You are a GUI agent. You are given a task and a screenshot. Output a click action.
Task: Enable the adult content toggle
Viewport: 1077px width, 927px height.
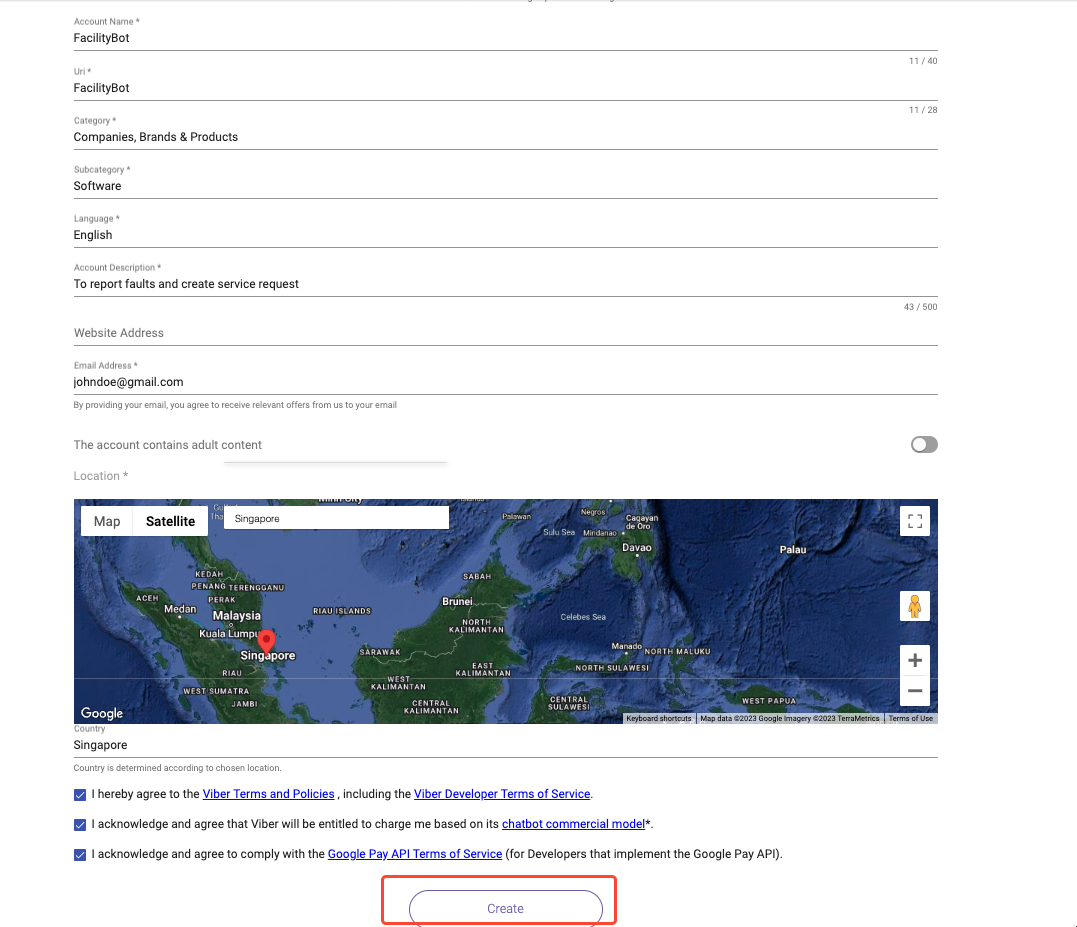924,445
